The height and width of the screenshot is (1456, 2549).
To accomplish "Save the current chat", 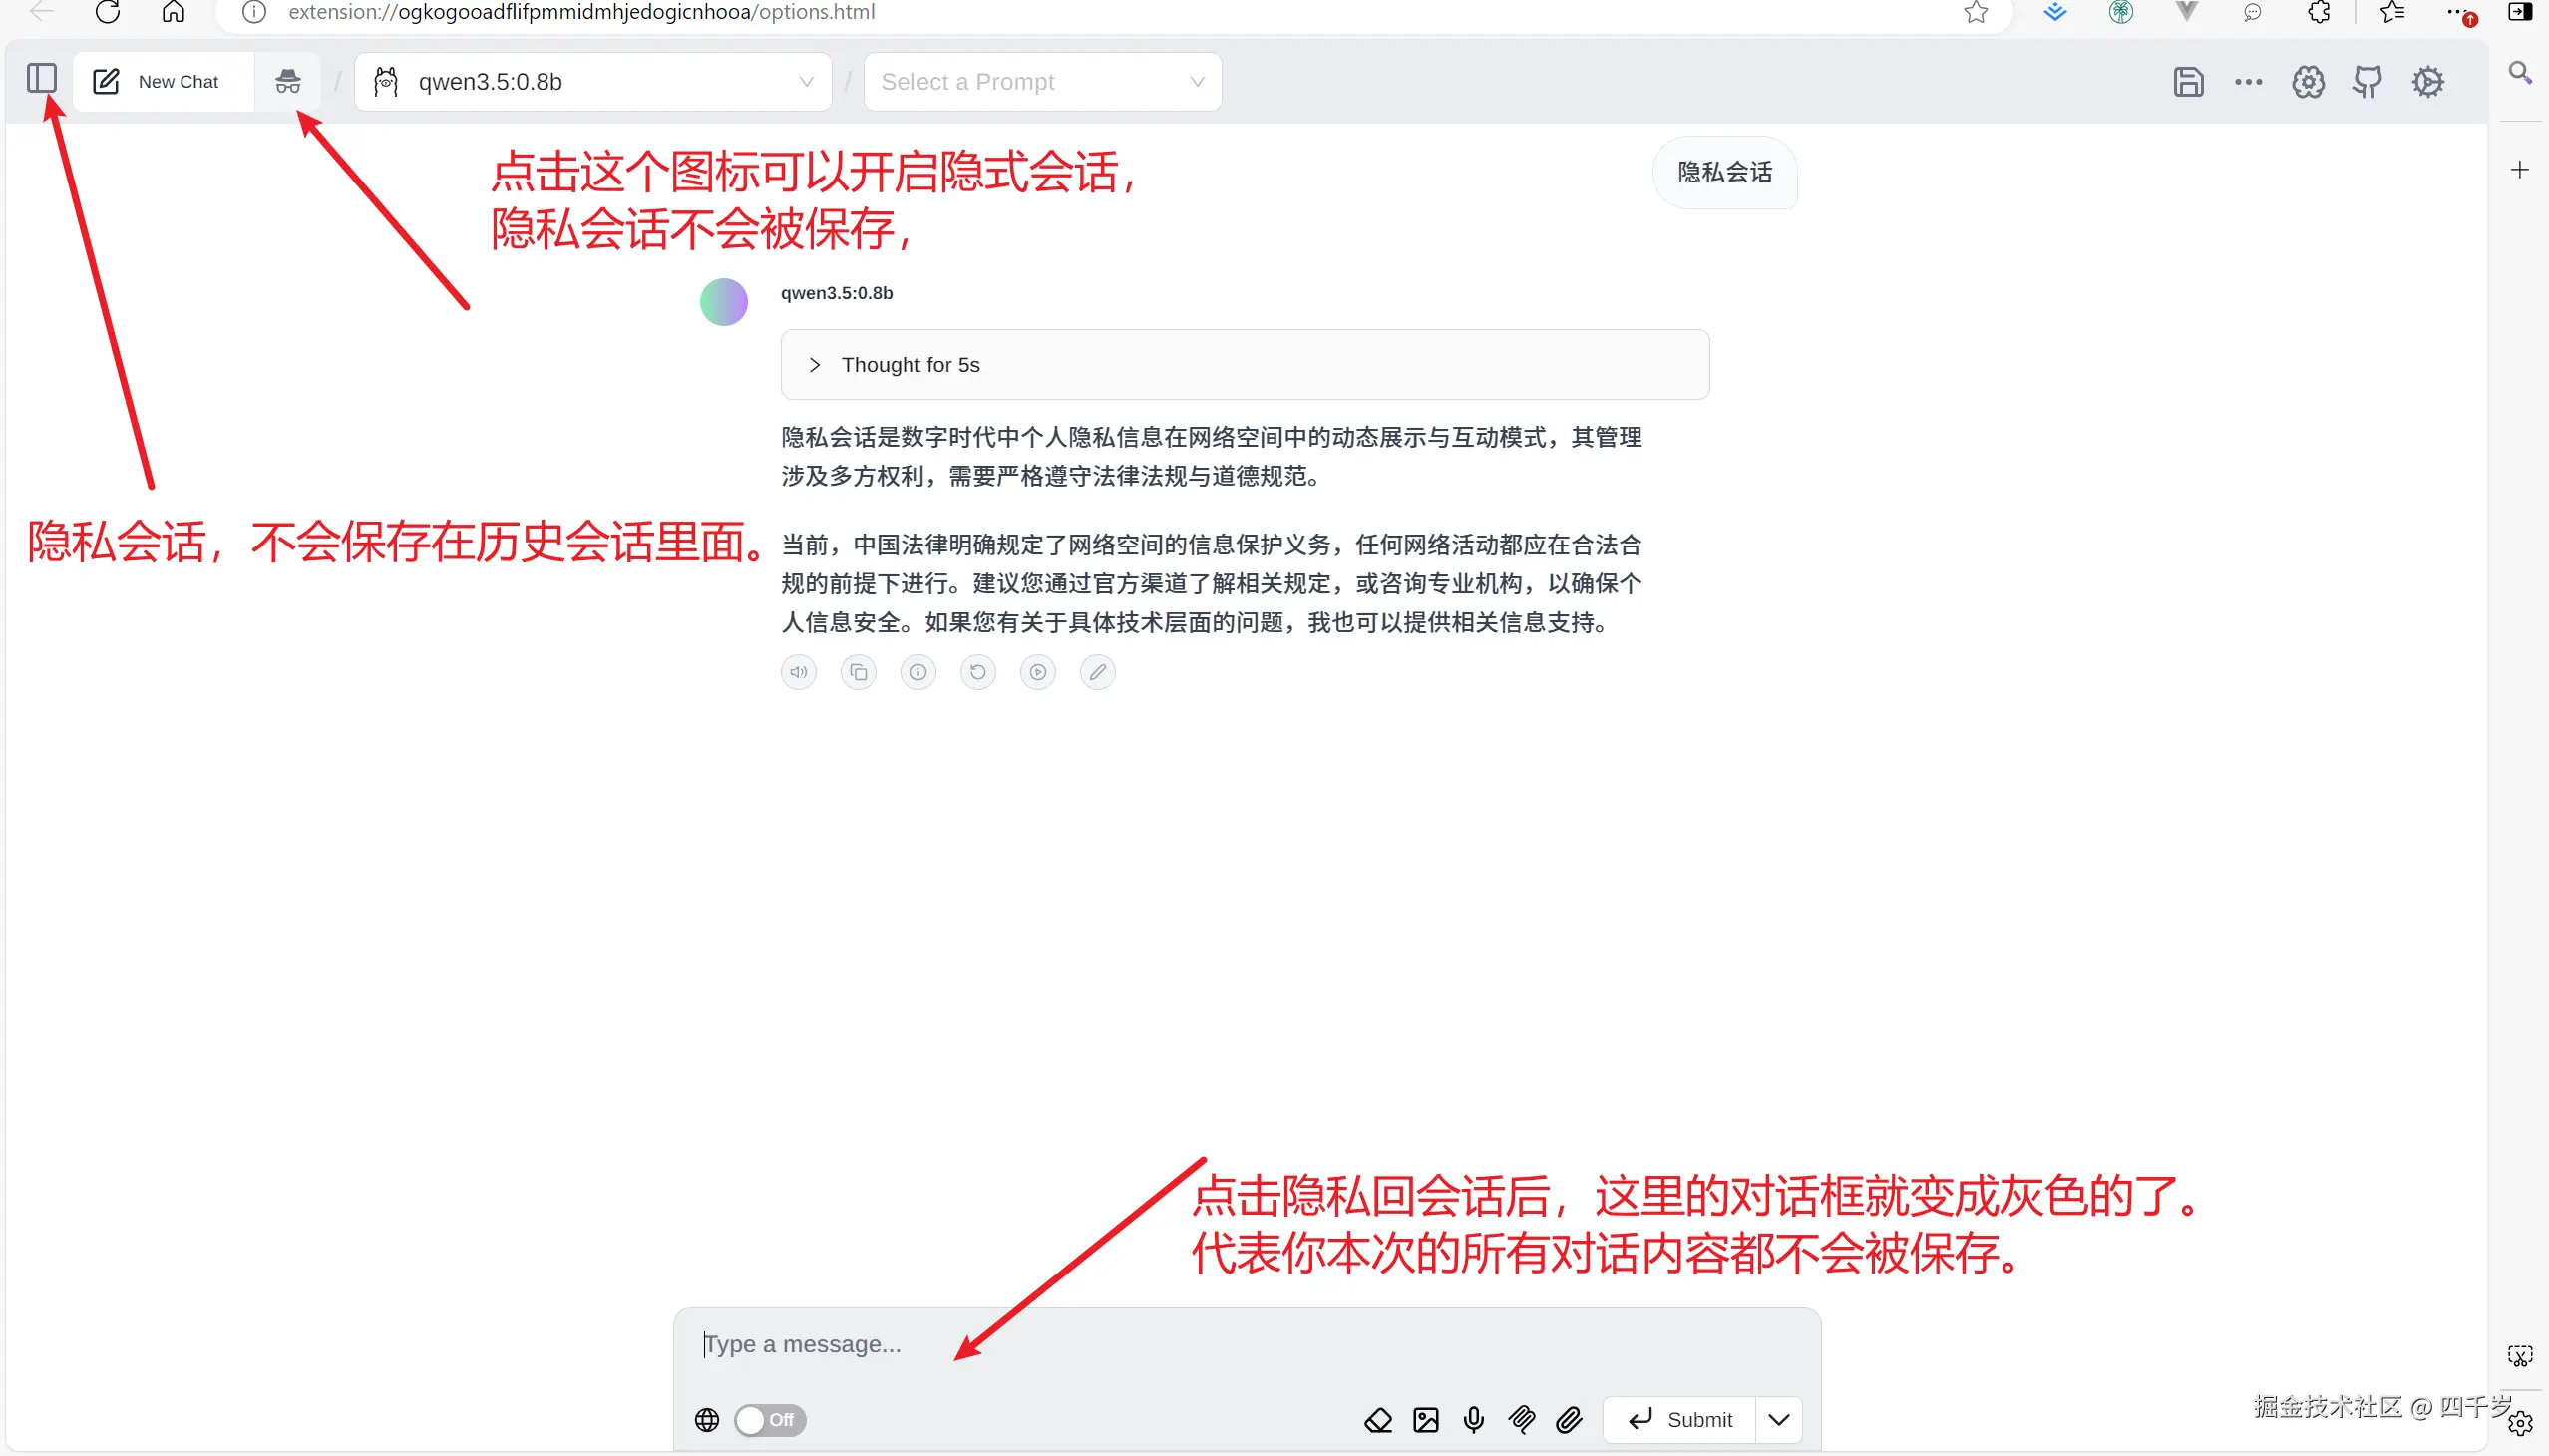I will tap(2188, 81).
